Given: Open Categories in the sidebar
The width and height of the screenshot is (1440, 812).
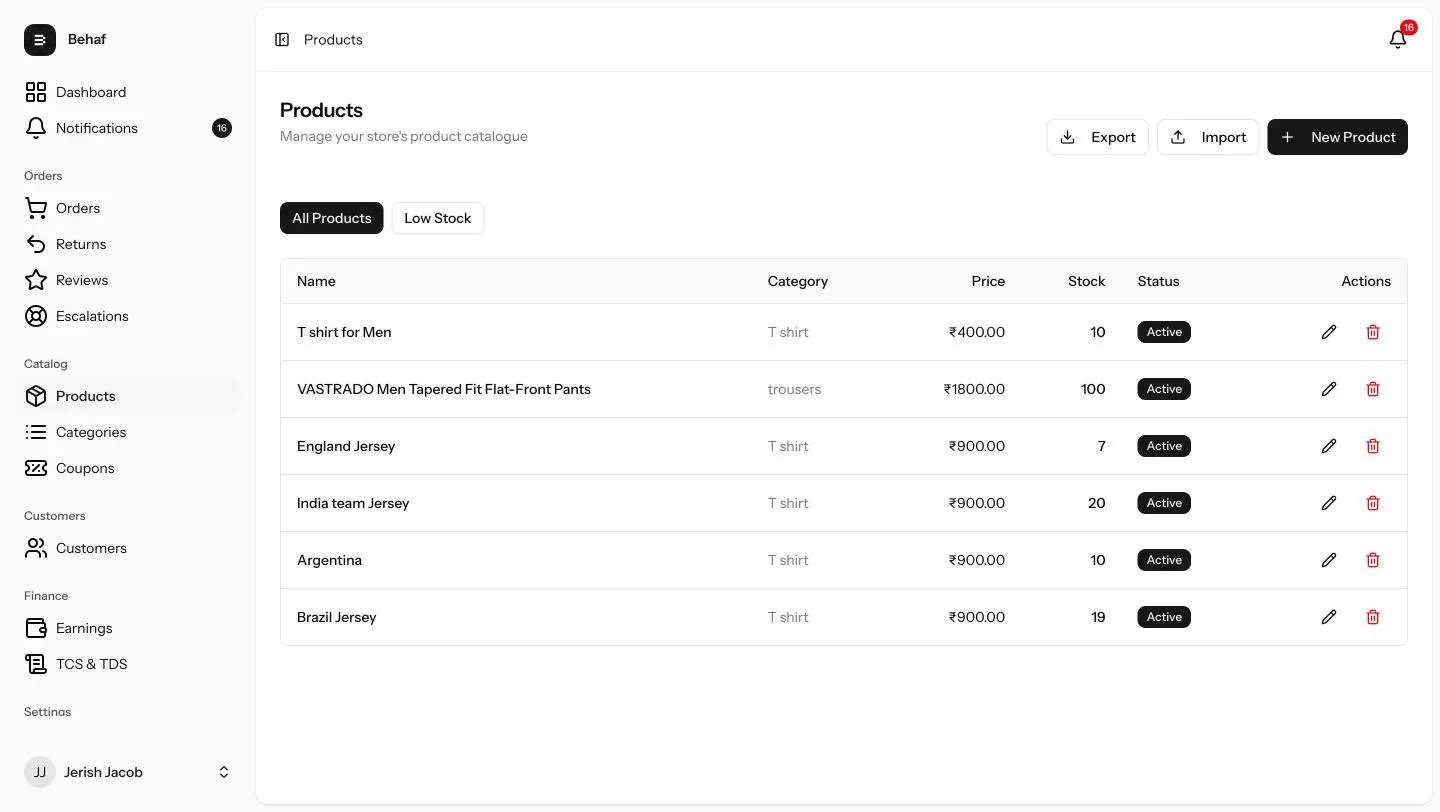Looking at the screenshot, I should coord(128,432).
